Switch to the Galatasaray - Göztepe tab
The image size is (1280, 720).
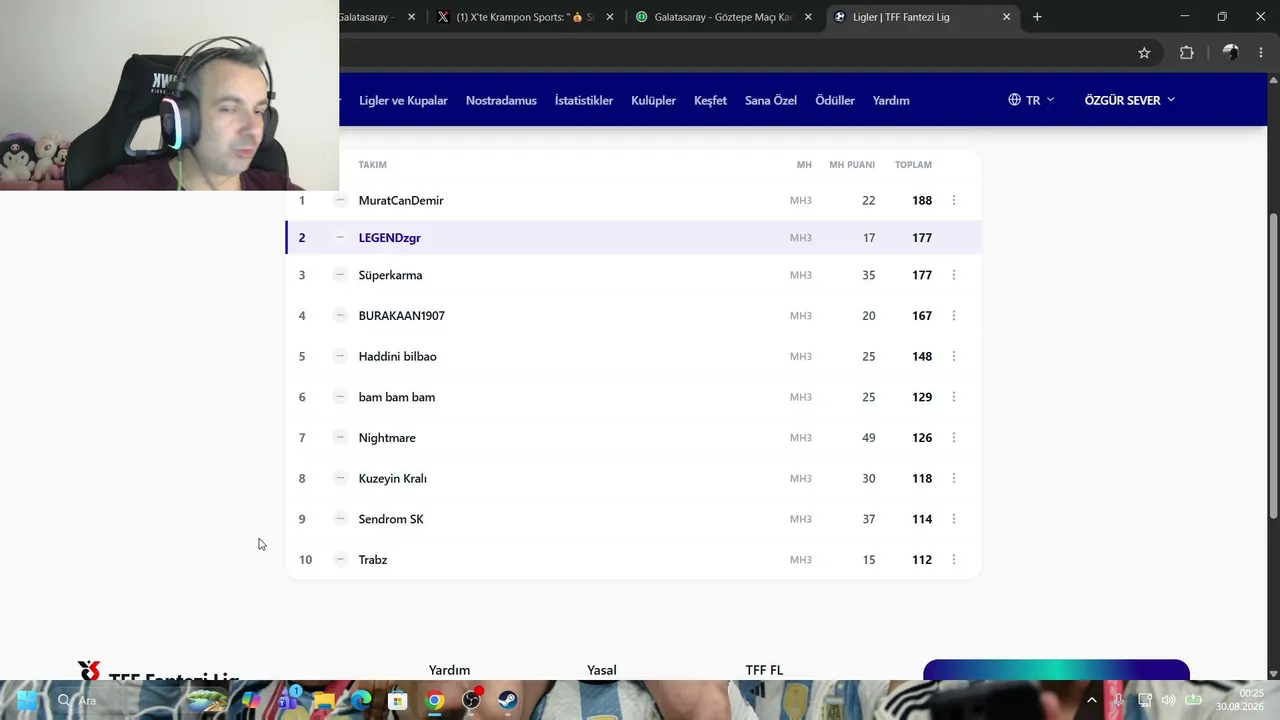(x=722, y=17)
